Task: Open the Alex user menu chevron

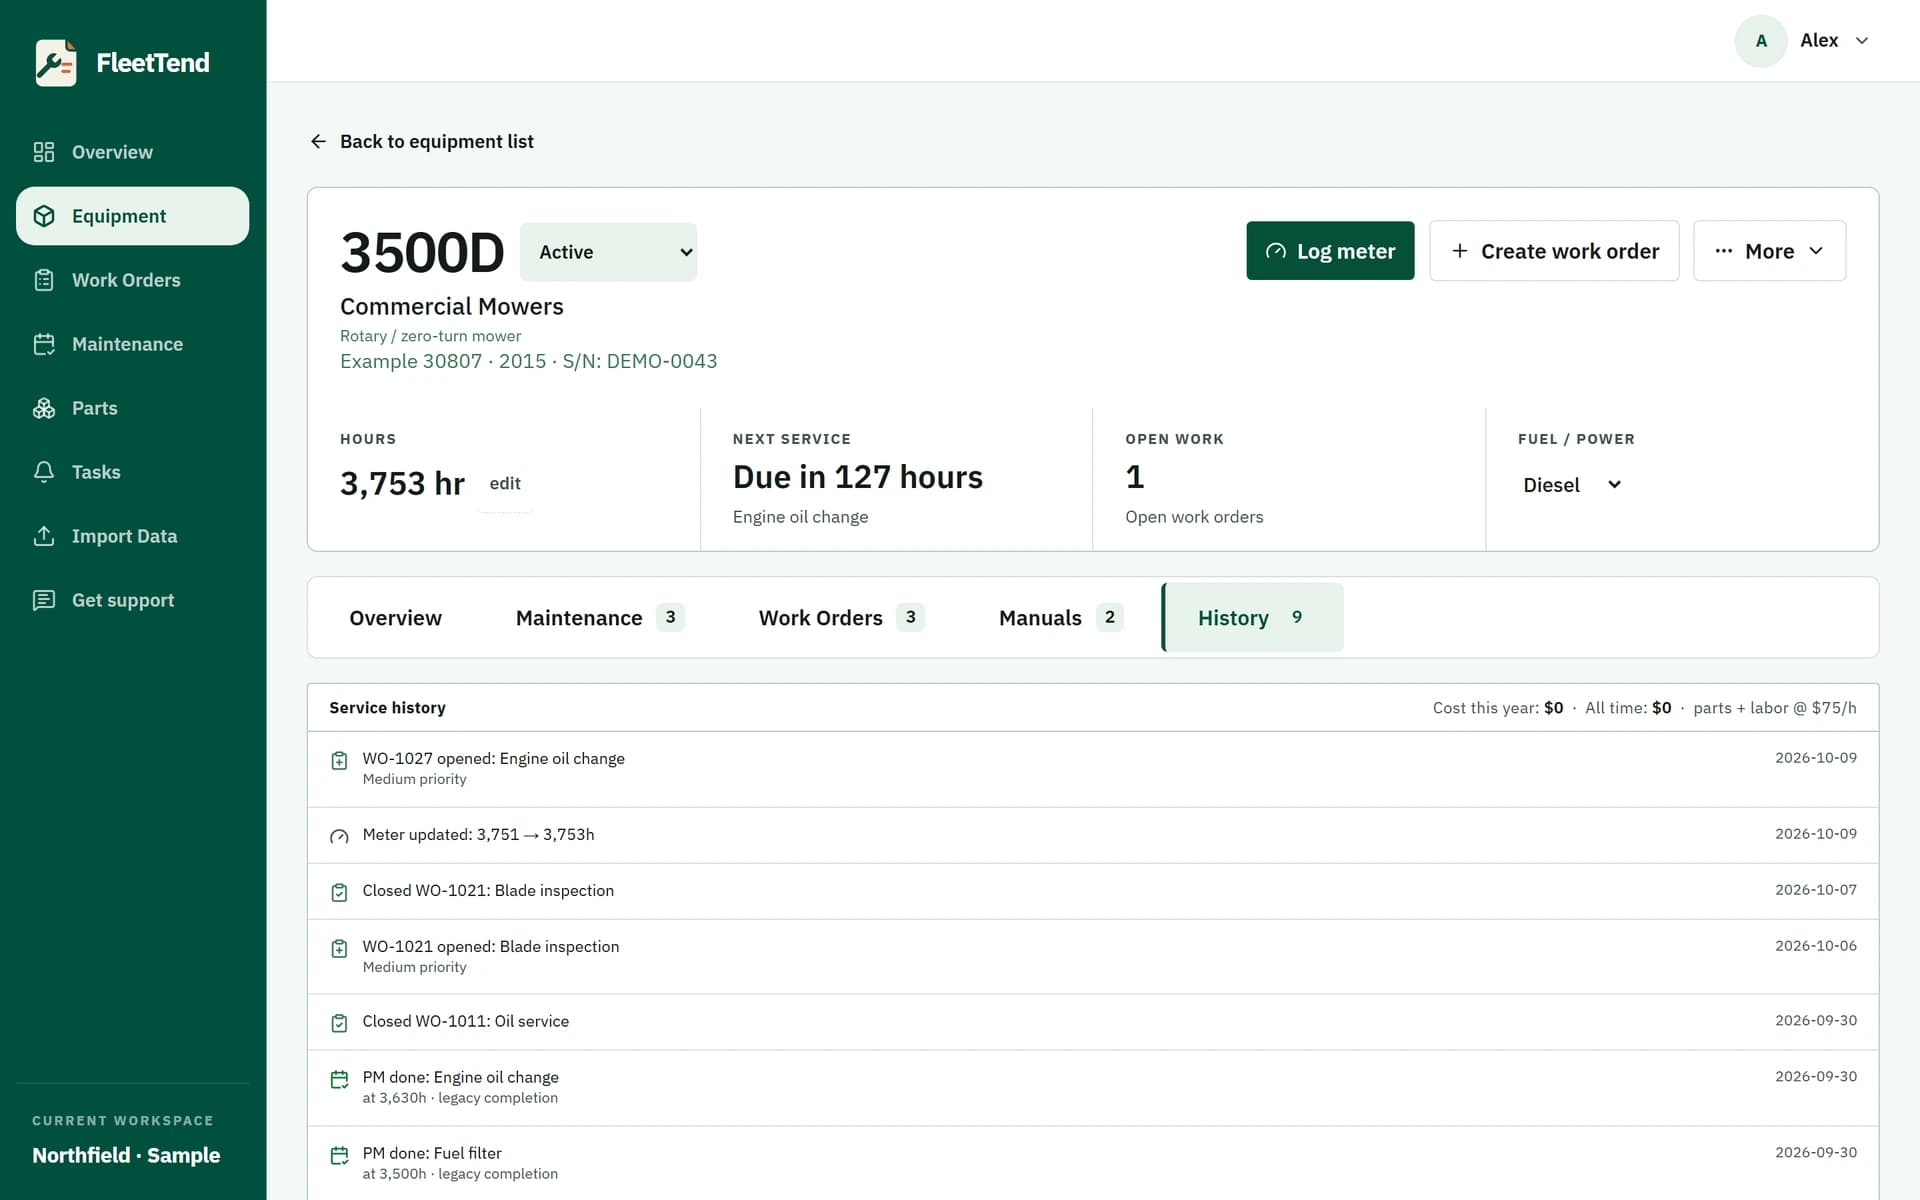Action: [1862, 41]
